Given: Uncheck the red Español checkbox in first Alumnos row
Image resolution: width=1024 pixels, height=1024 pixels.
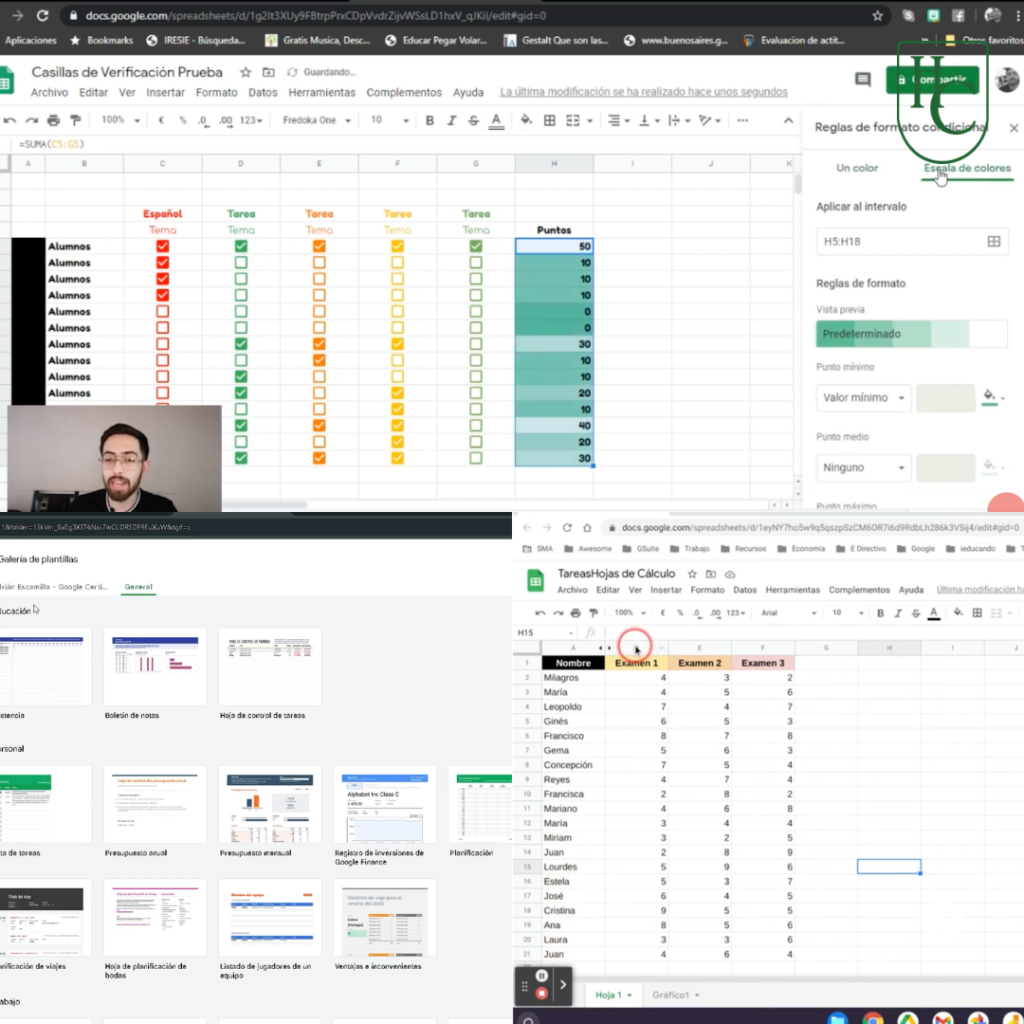Looking at the screenshot, I should pos(163,246).
